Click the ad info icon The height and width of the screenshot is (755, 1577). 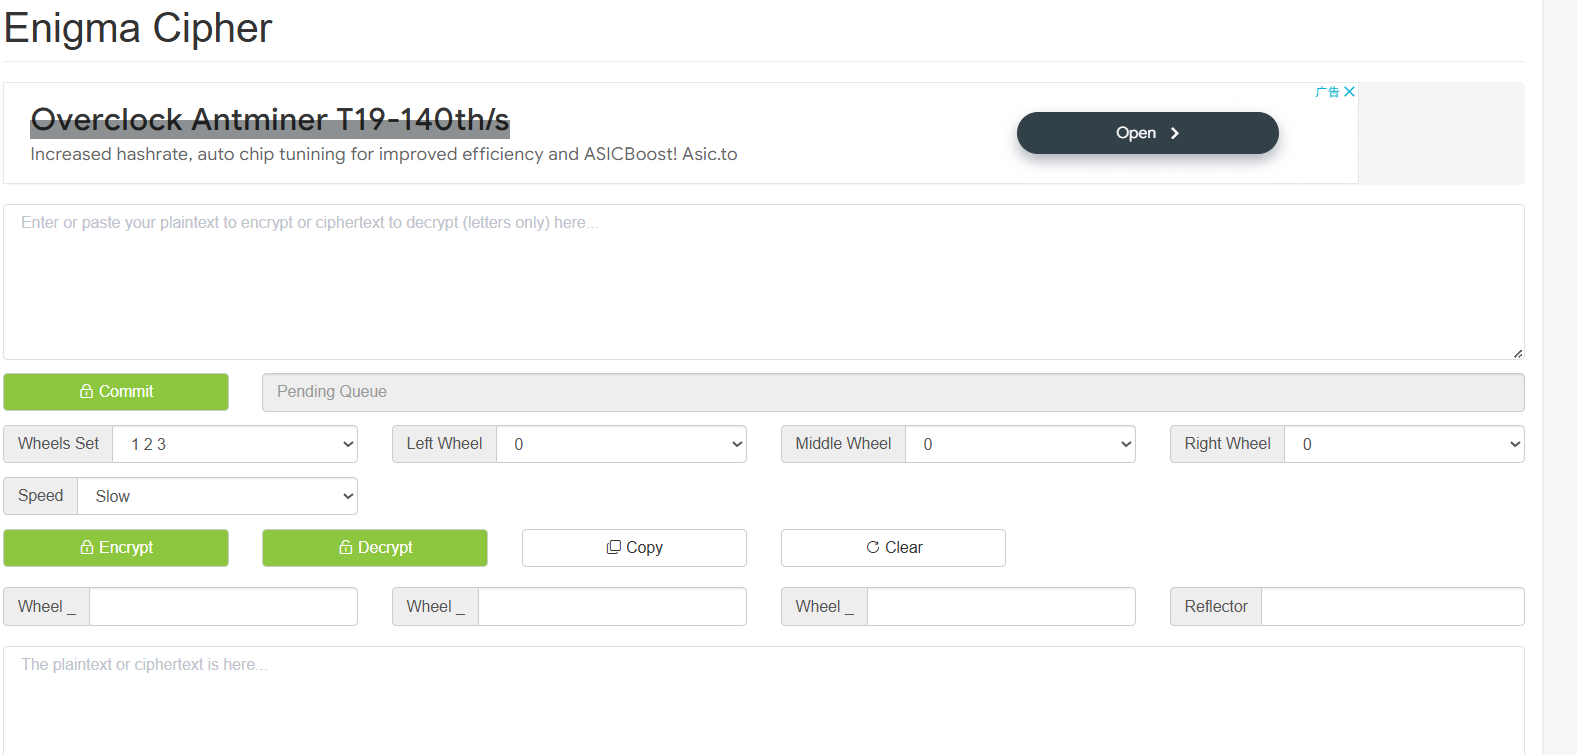pyautogui.click(x=1327, y=92)
